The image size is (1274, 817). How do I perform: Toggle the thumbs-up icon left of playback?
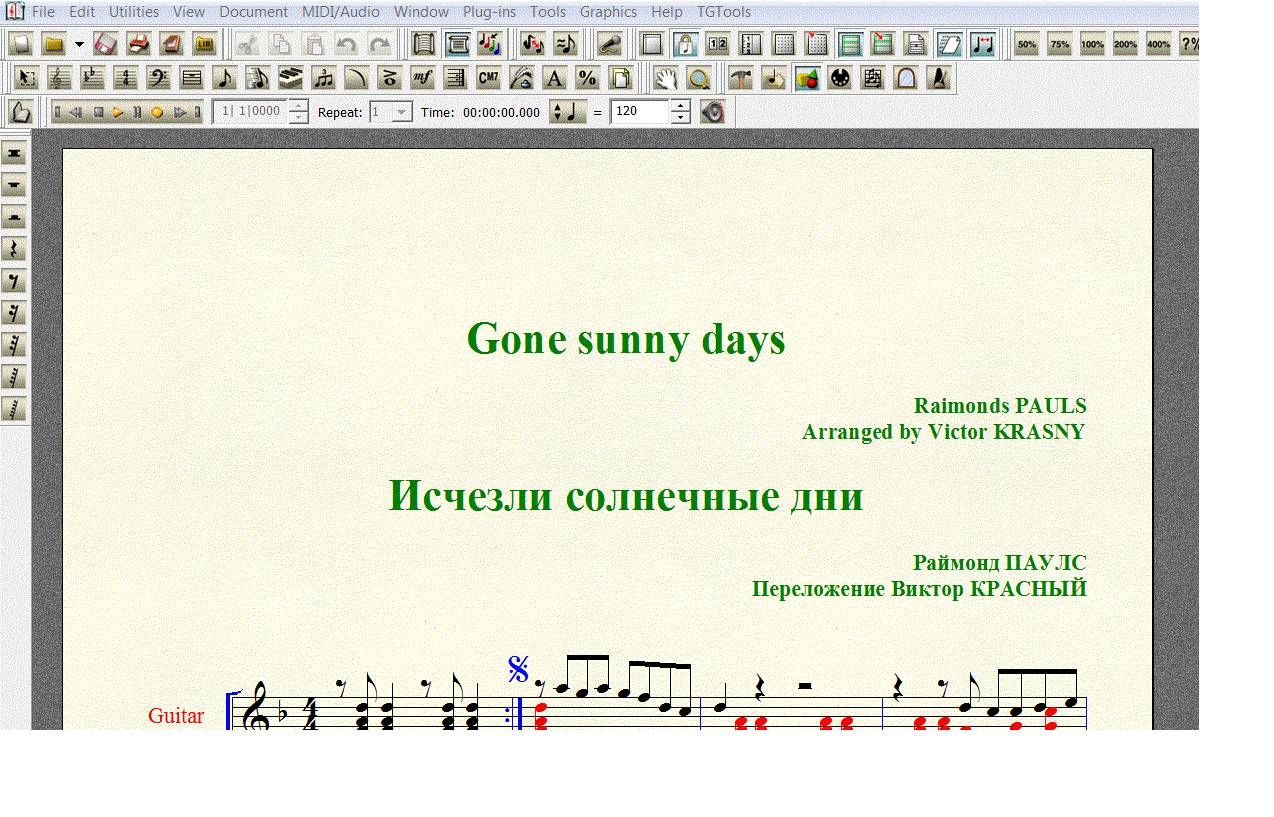21,112
